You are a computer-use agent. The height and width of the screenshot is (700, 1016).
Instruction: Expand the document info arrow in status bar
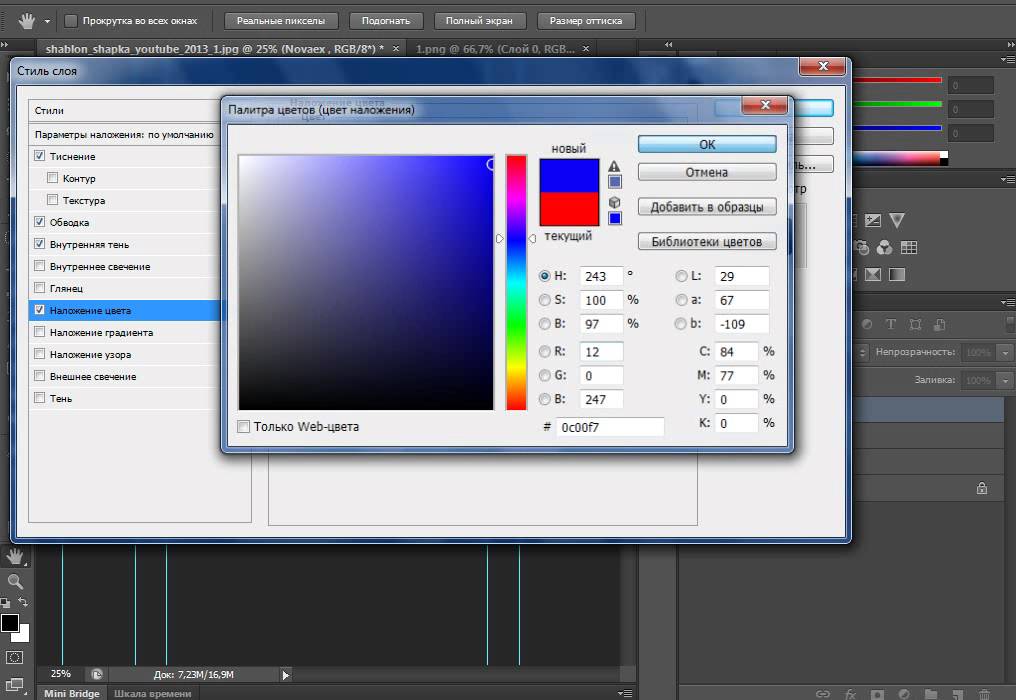tap(286, 675)
